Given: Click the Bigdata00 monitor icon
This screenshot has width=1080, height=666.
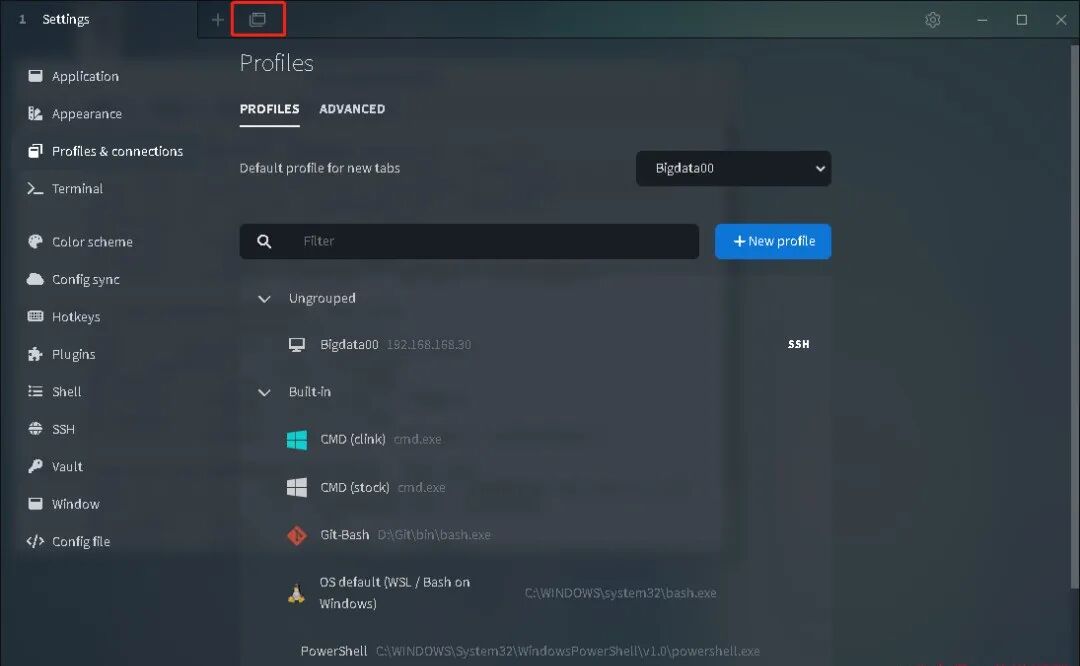Looking at the screenshot, I should click(297, 344).
